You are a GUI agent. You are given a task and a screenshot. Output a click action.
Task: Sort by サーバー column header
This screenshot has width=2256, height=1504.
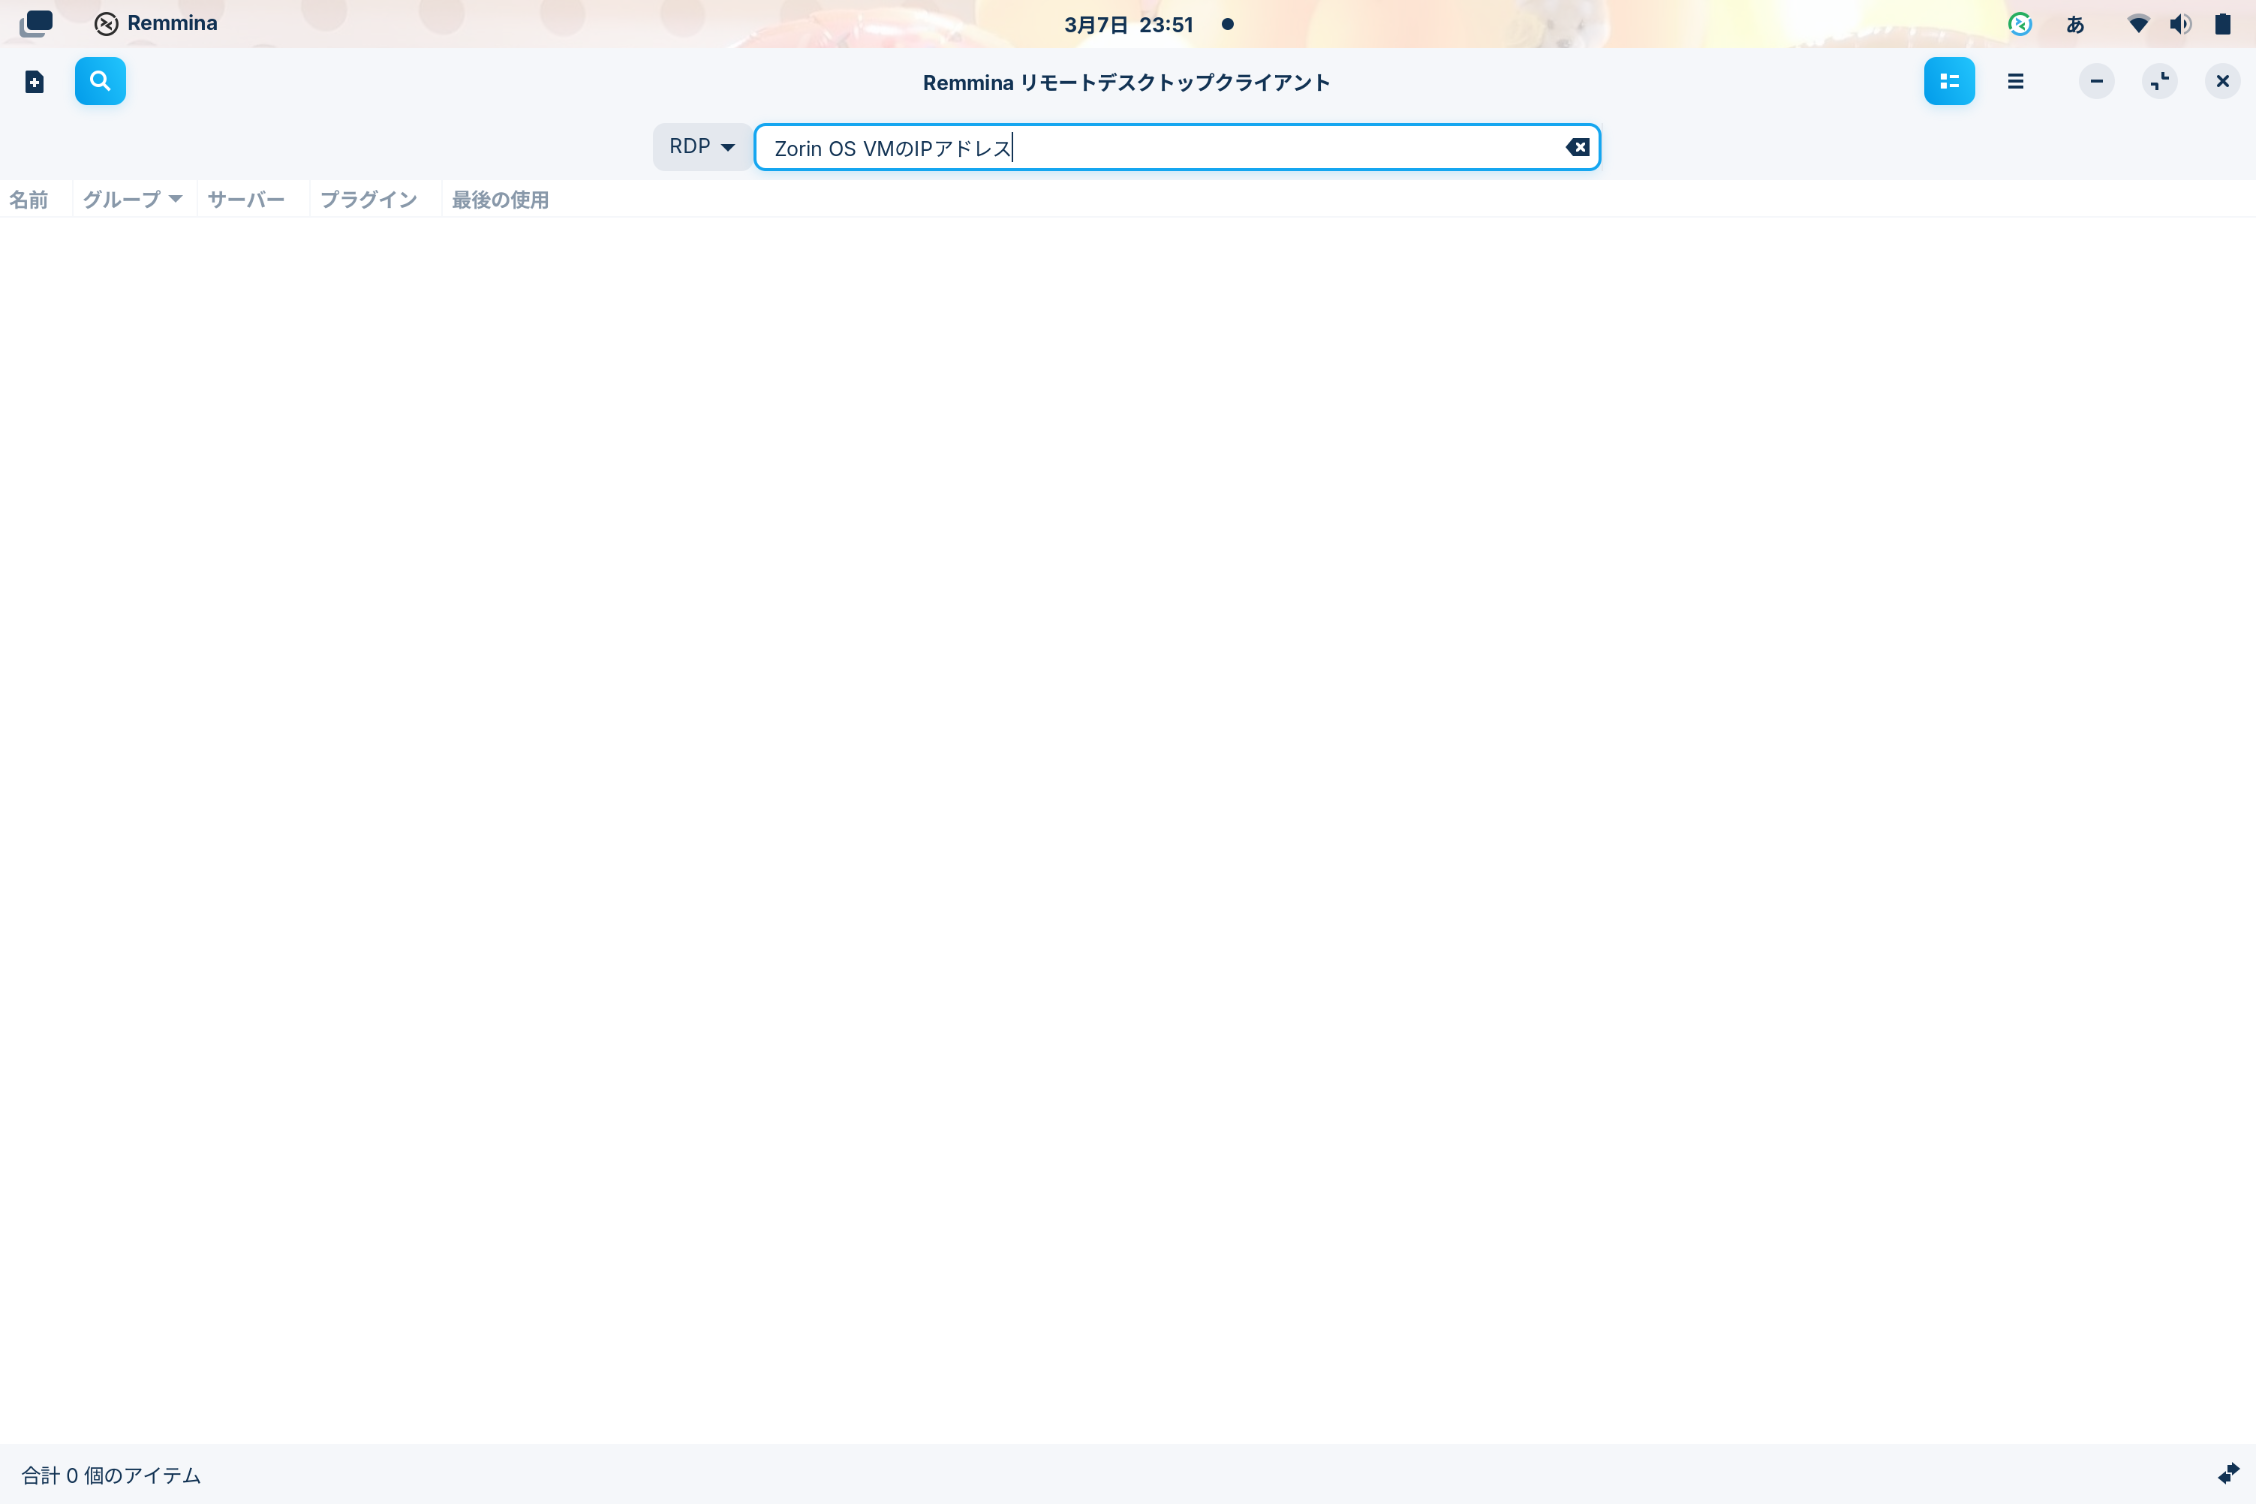point(246,200)
